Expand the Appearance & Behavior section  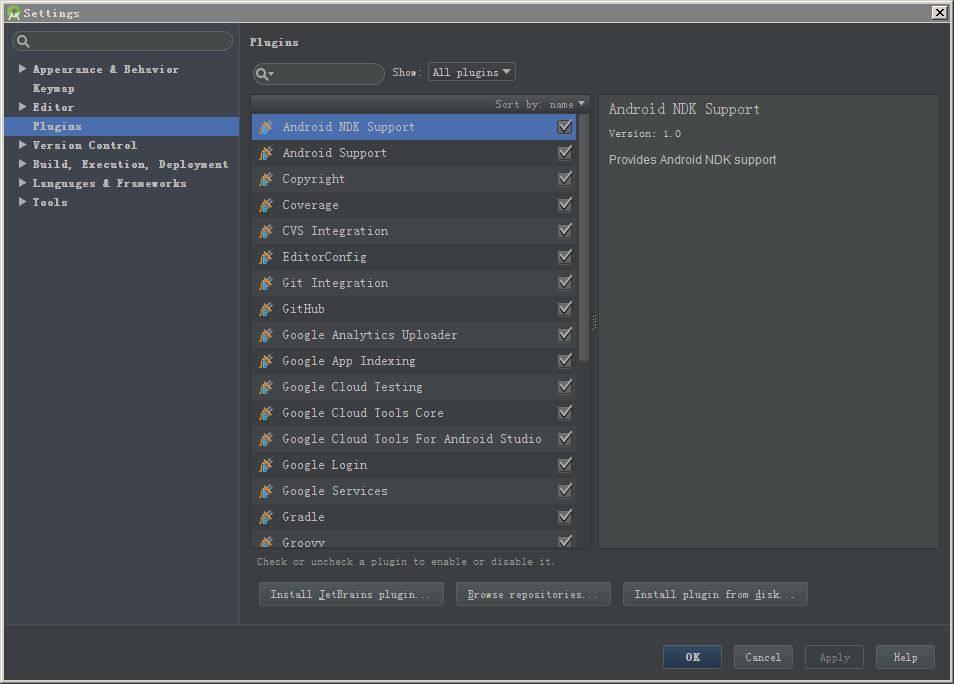click(23, 69)
